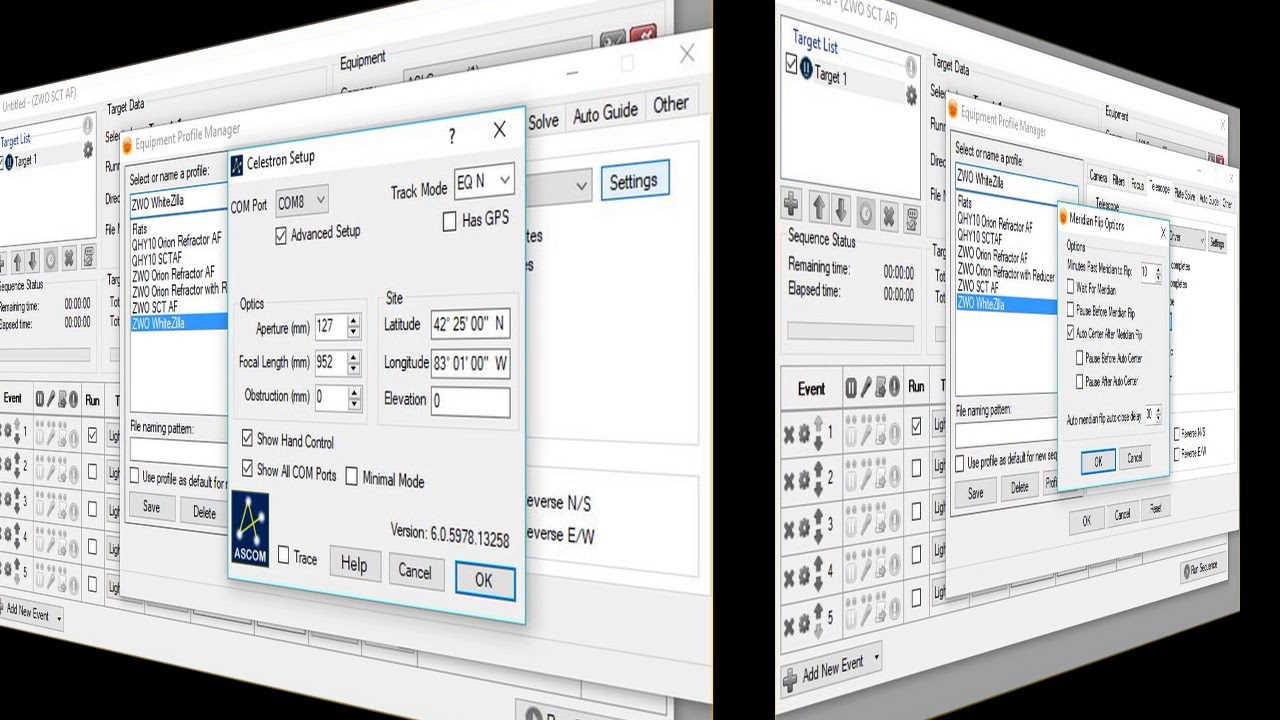Switch to Plate Solve tab, Meridian Flip screenshot
This screenshot has width=1280, height=720.
[x=1184, y=193]
